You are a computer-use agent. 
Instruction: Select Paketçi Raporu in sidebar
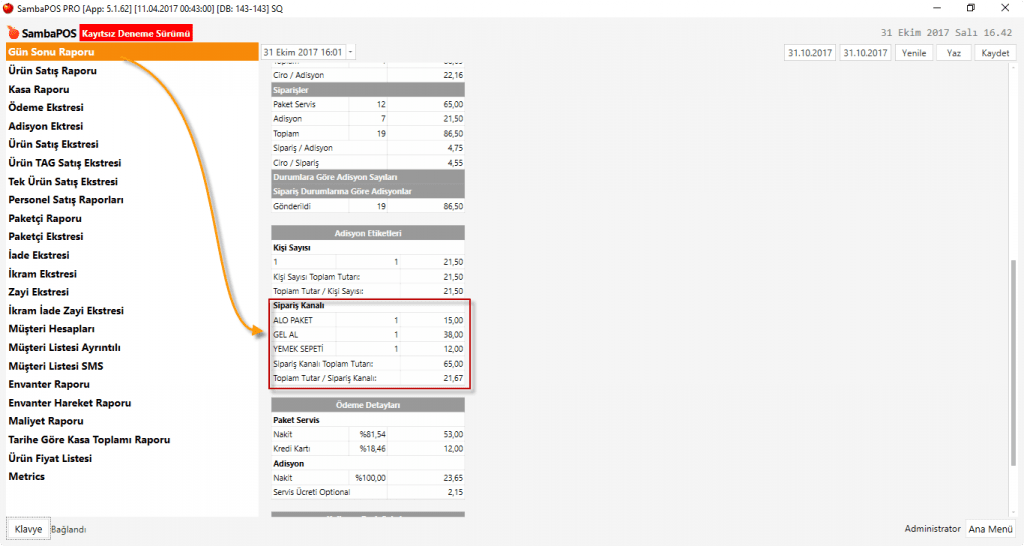pyautogui.click(x=45, y=218)
